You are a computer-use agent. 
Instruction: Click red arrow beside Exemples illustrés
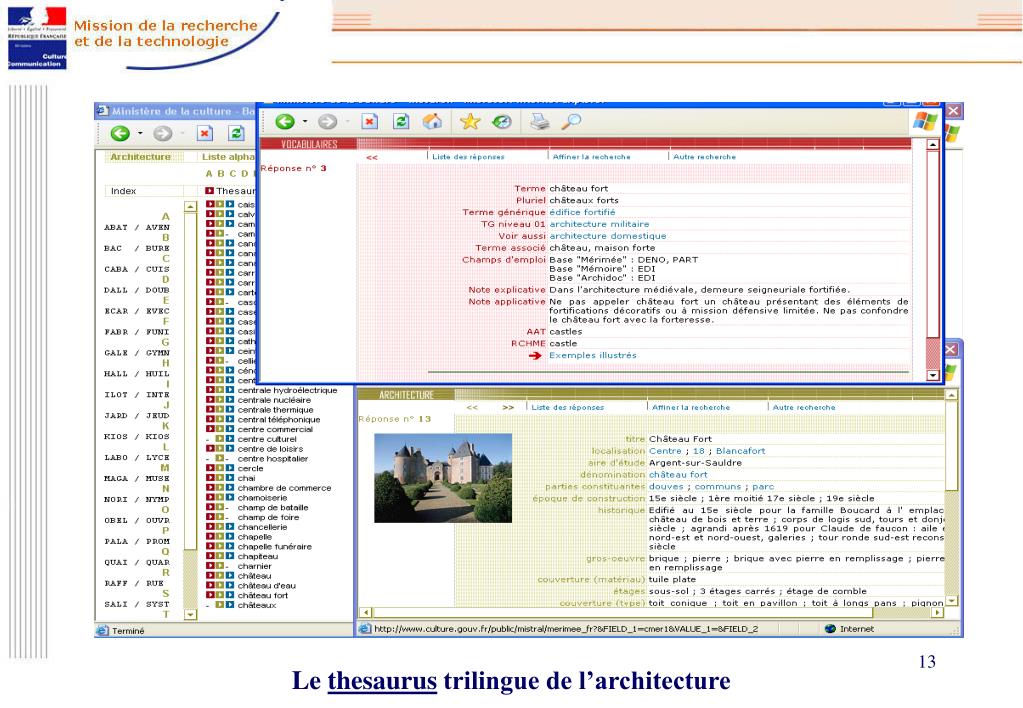535,356
